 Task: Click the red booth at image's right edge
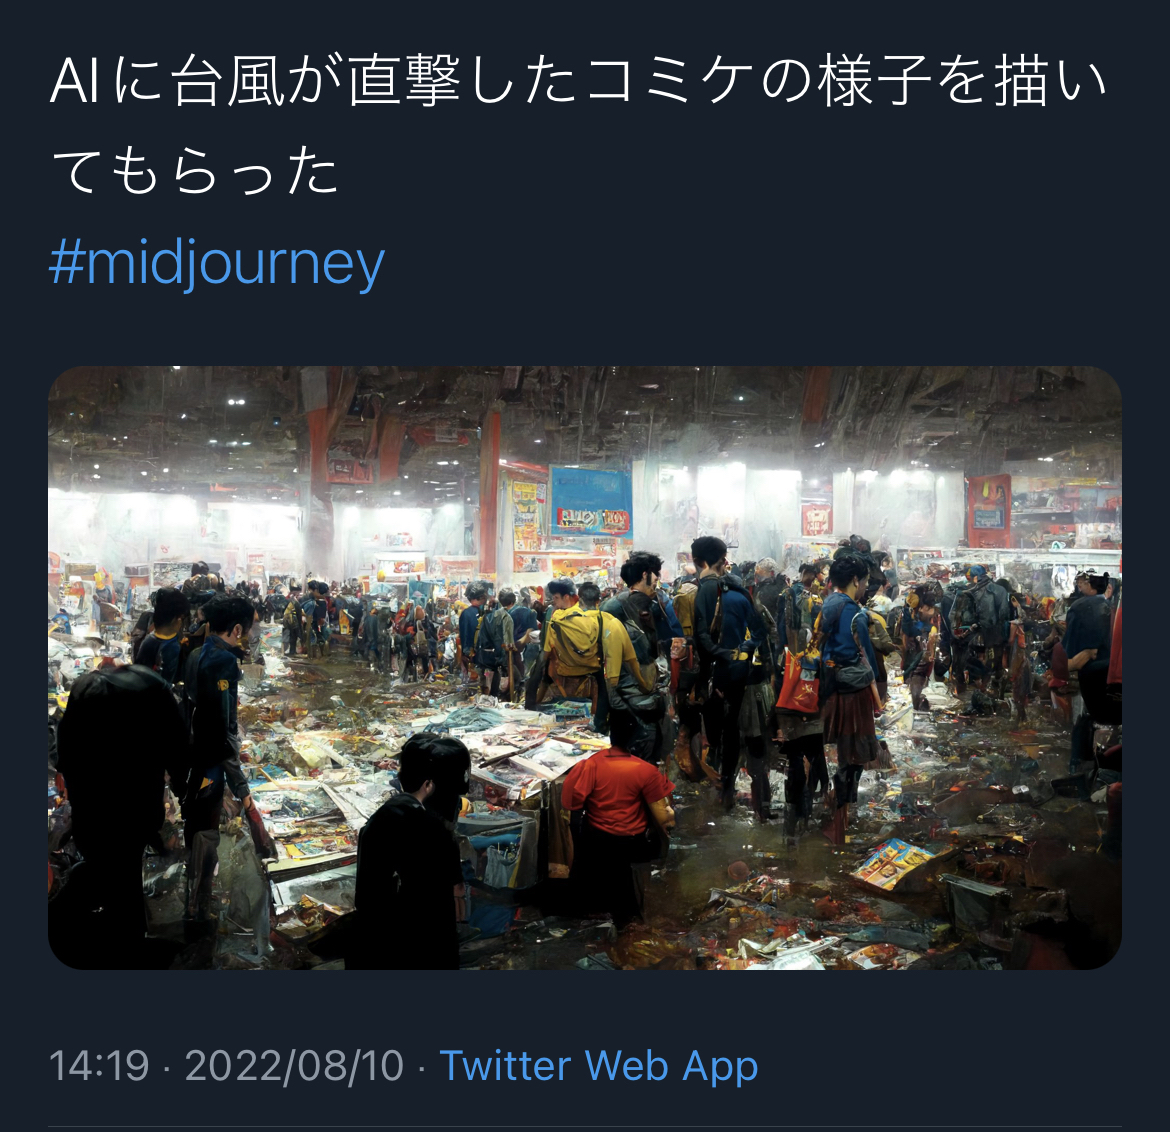[989, 510]
